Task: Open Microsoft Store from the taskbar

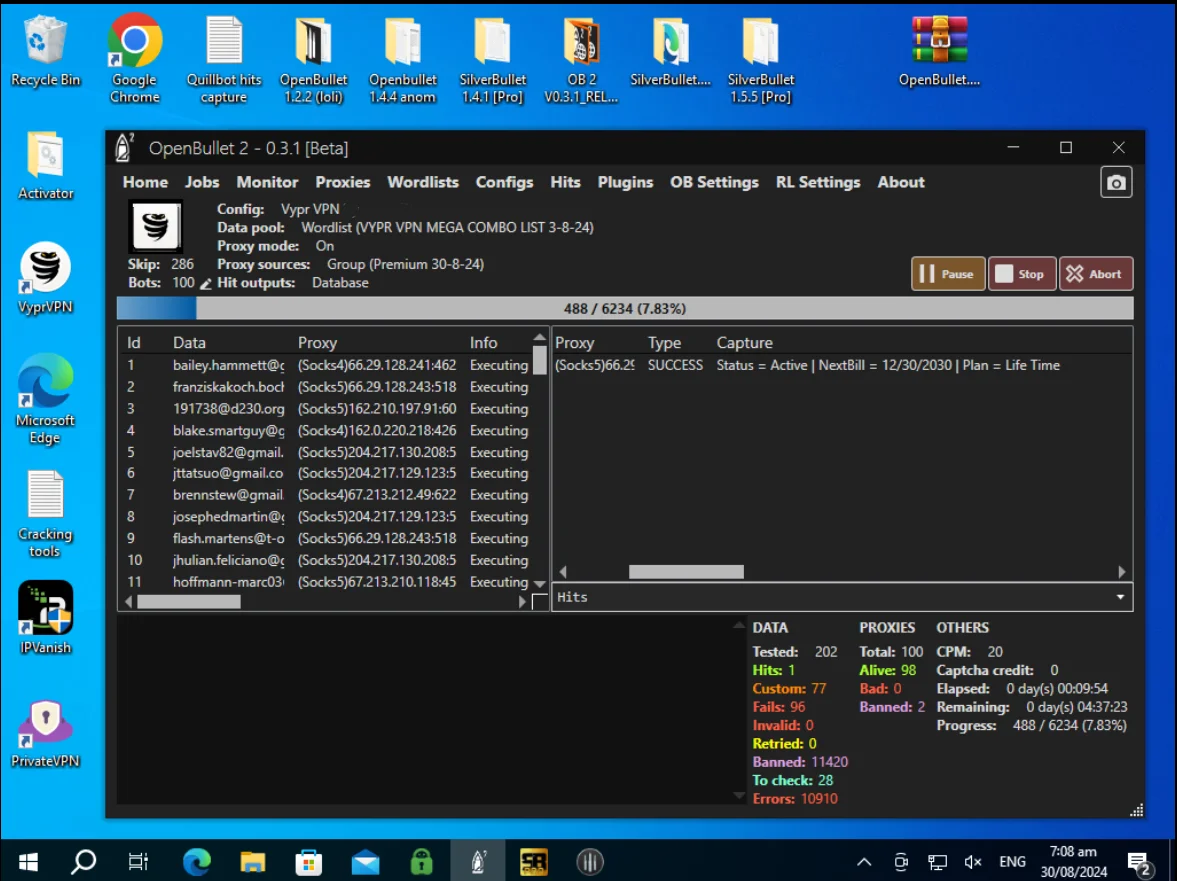Action: (x=309, y=861)
